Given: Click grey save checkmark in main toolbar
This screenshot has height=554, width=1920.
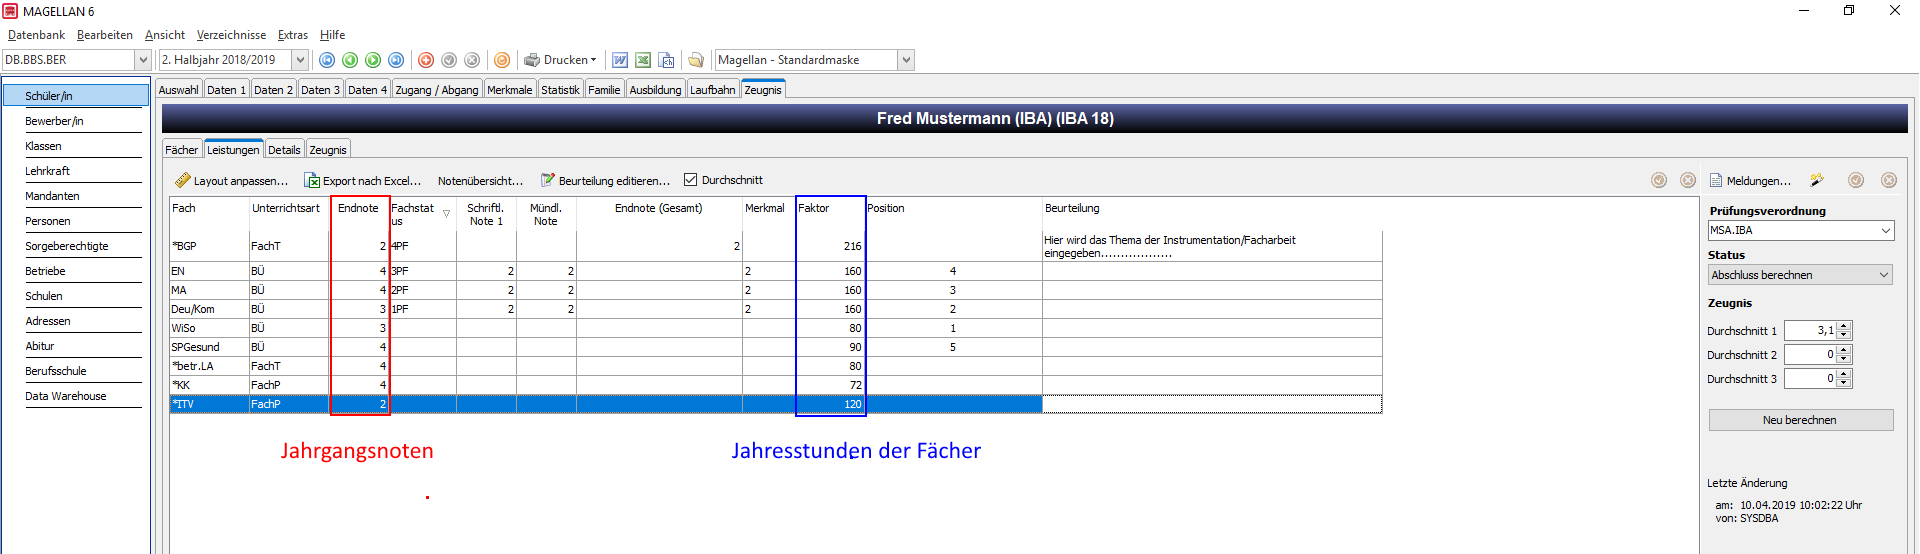Looking at the screenshot, I should point(449,60).
